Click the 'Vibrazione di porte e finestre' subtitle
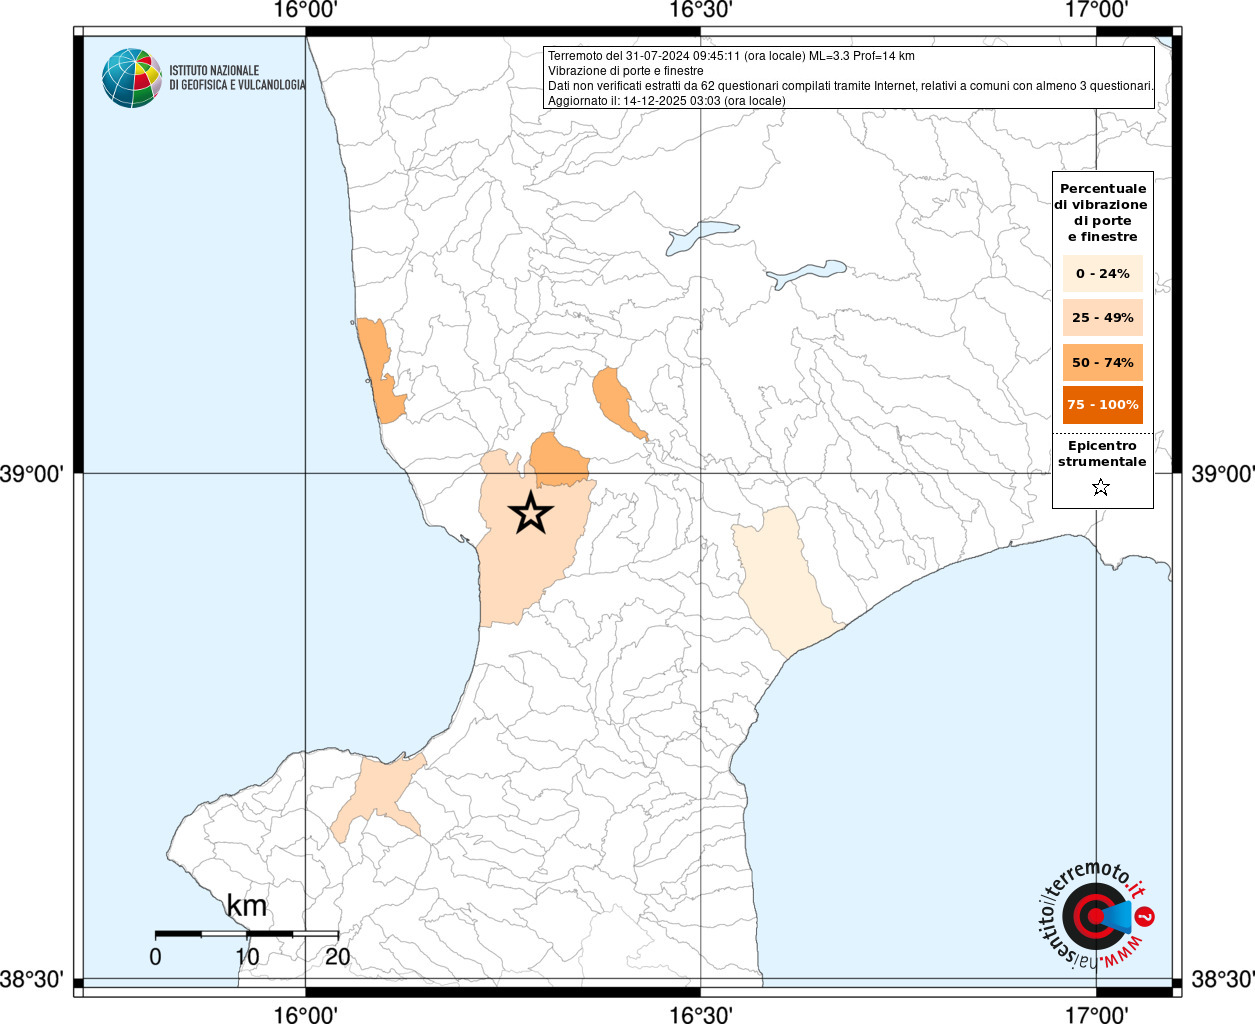 pyautogui.click(x=626, y=71)
